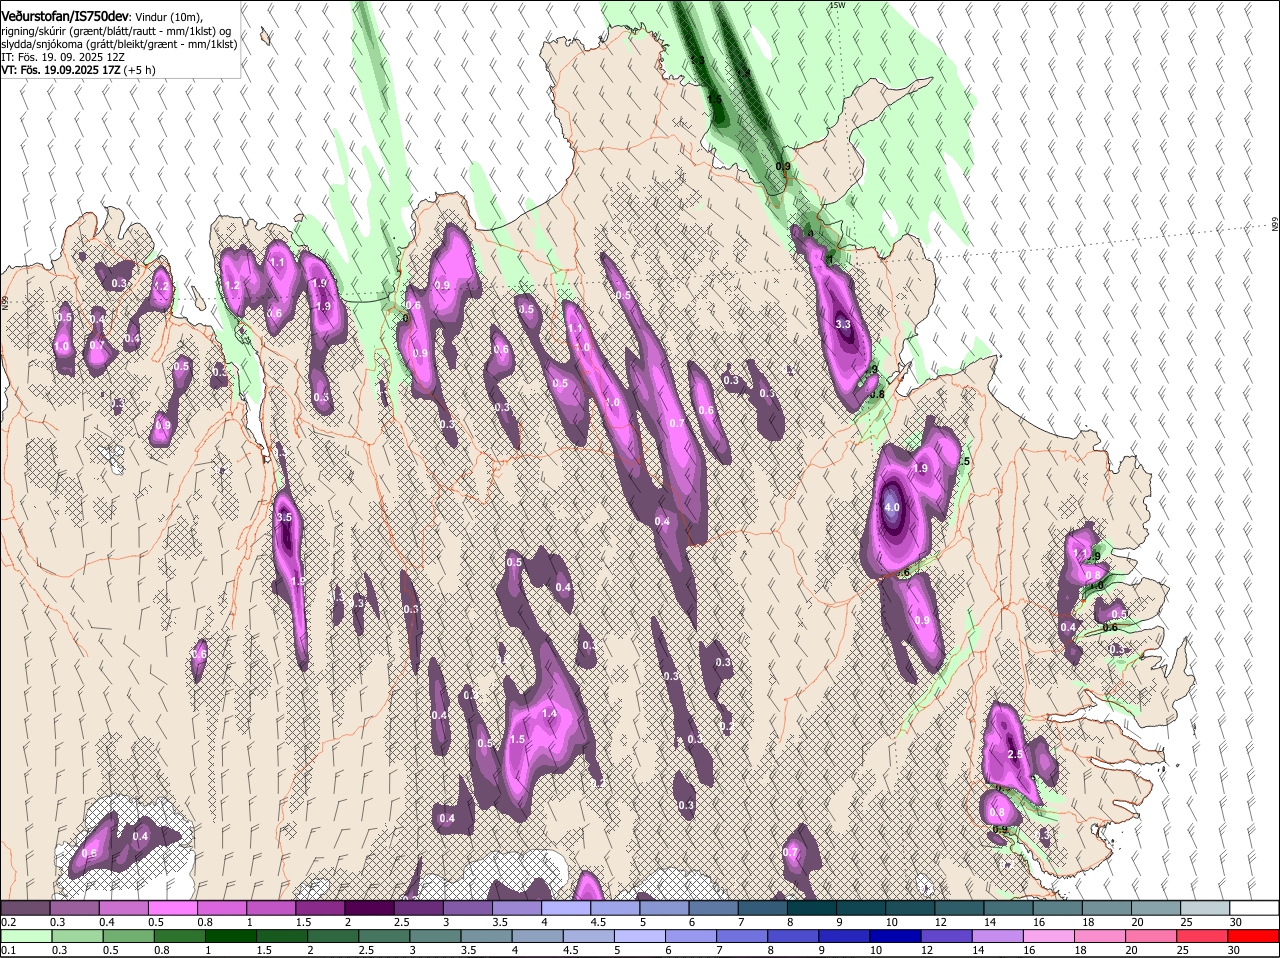Click the "0.1" label under the lower color bar

click(9, 950)
